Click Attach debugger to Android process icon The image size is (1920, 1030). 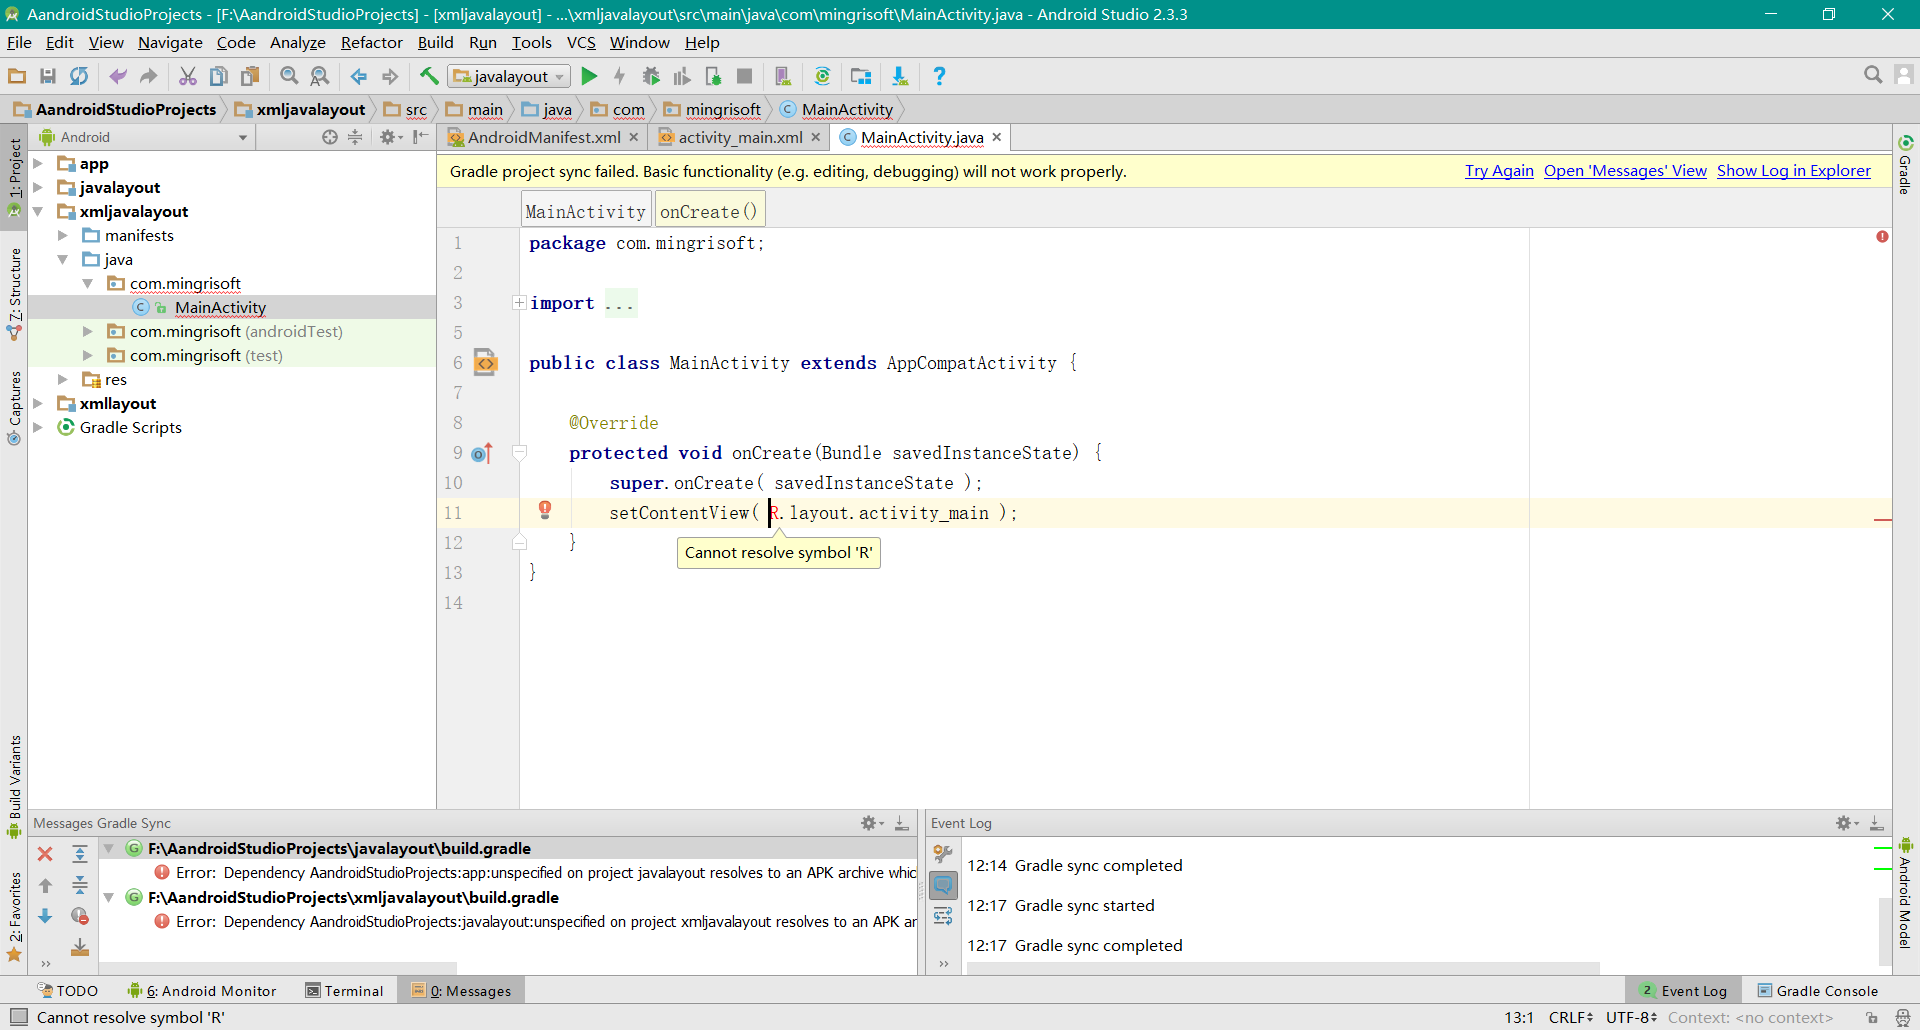coord(713,76)
